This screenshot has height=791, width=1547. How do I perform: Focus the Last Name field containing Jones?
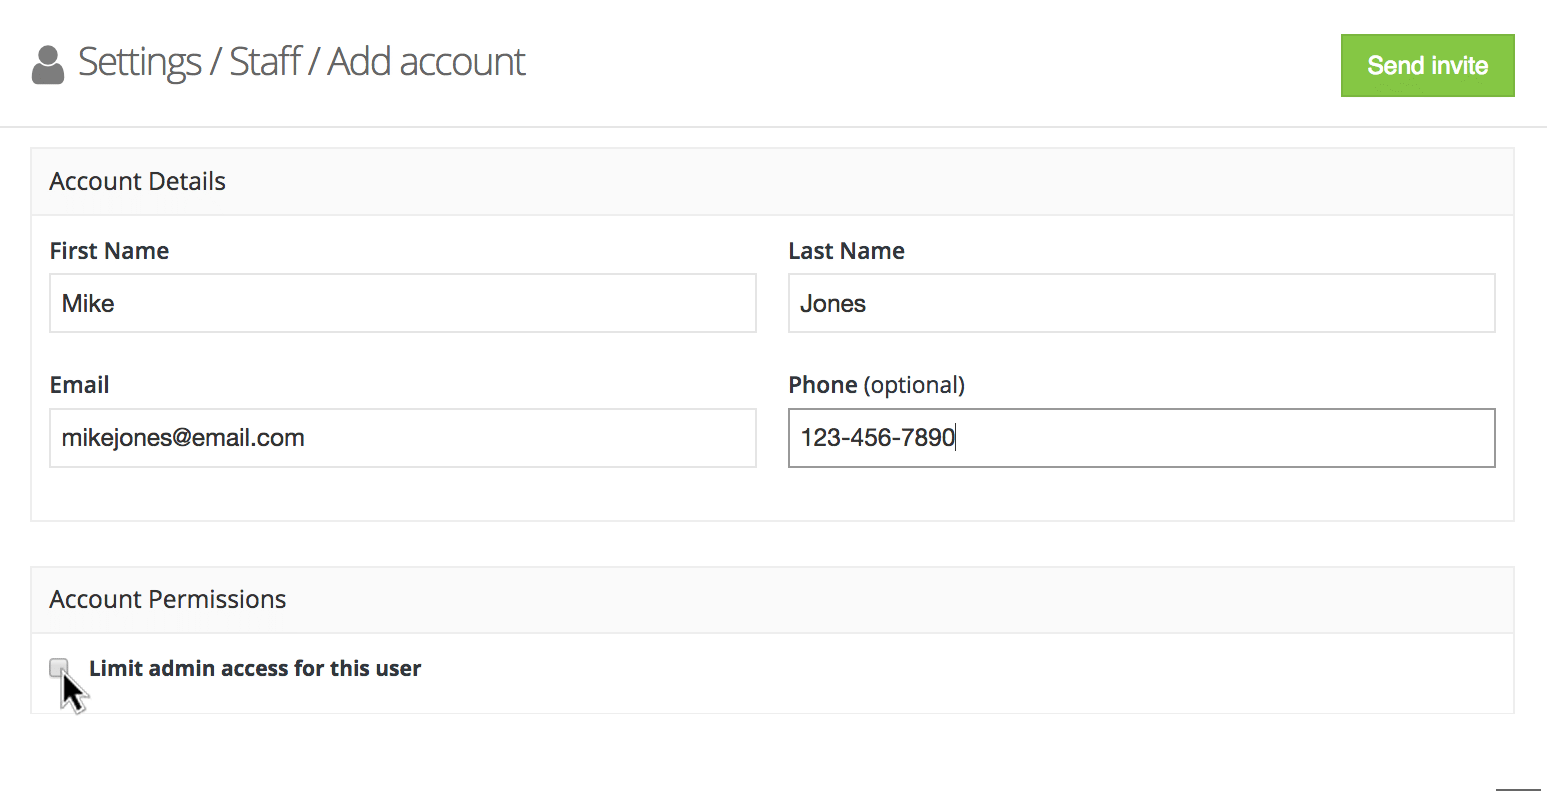tap(1141, 303)
